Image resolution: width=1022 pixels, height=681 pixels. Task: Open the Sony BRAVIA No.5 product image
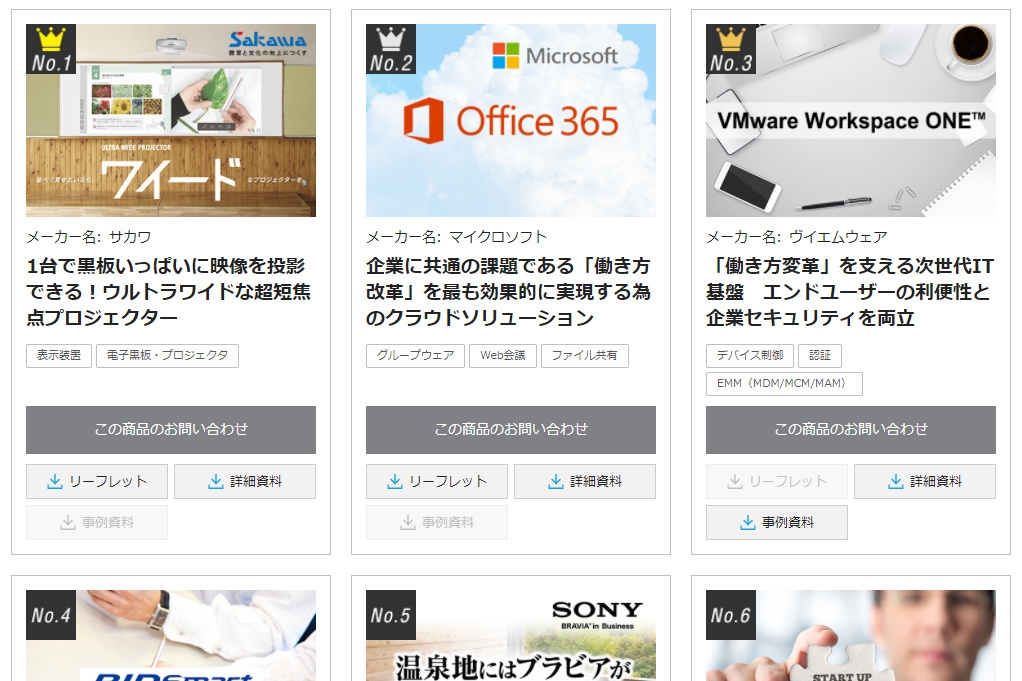pos(511,635)
